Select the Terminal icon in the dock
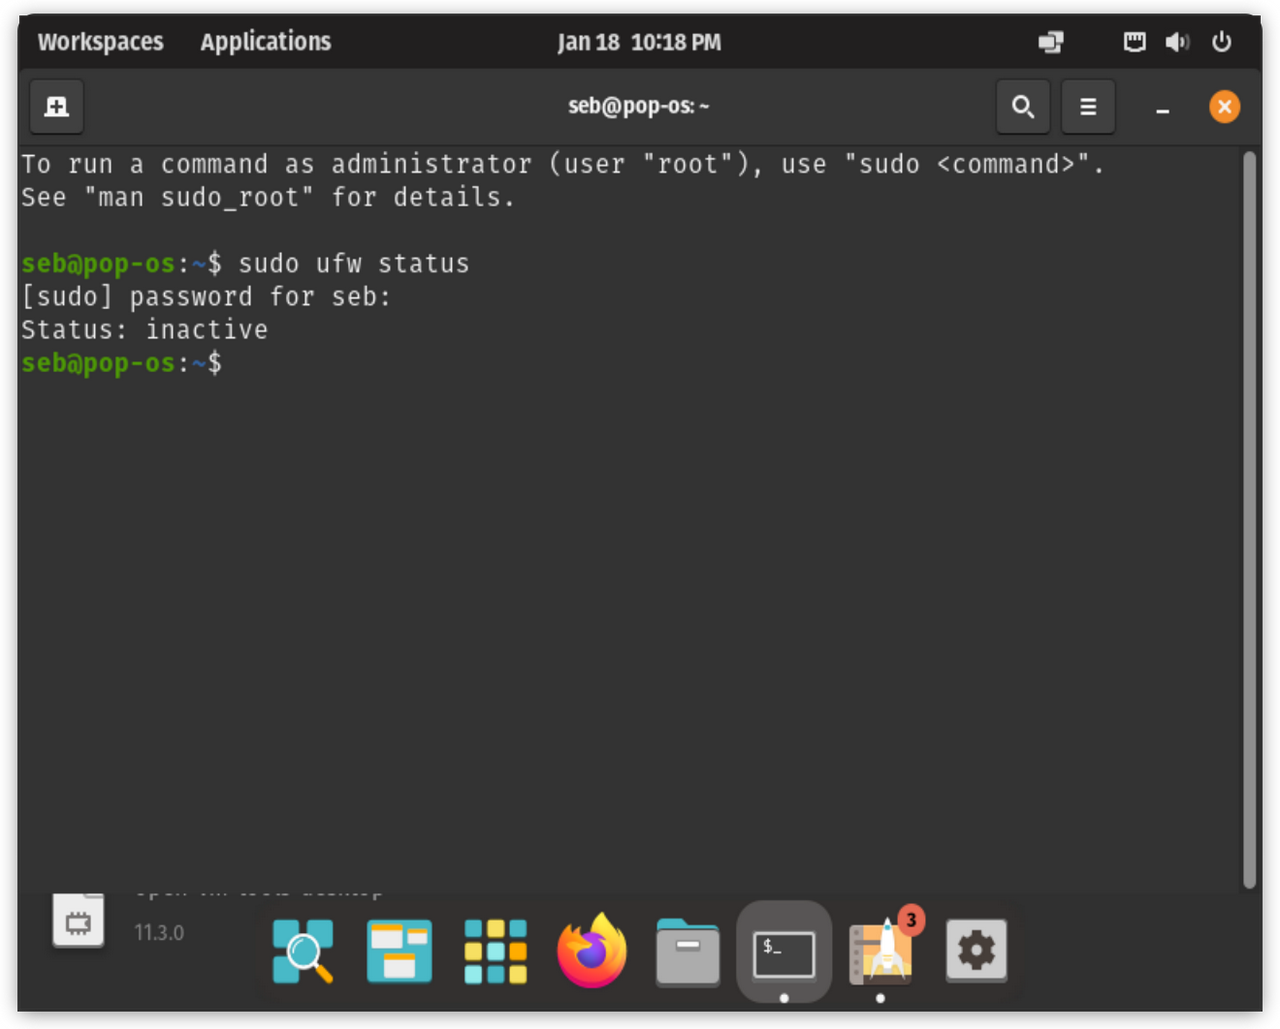Viewport: 1280px width, 1029px height. point(783,953)
